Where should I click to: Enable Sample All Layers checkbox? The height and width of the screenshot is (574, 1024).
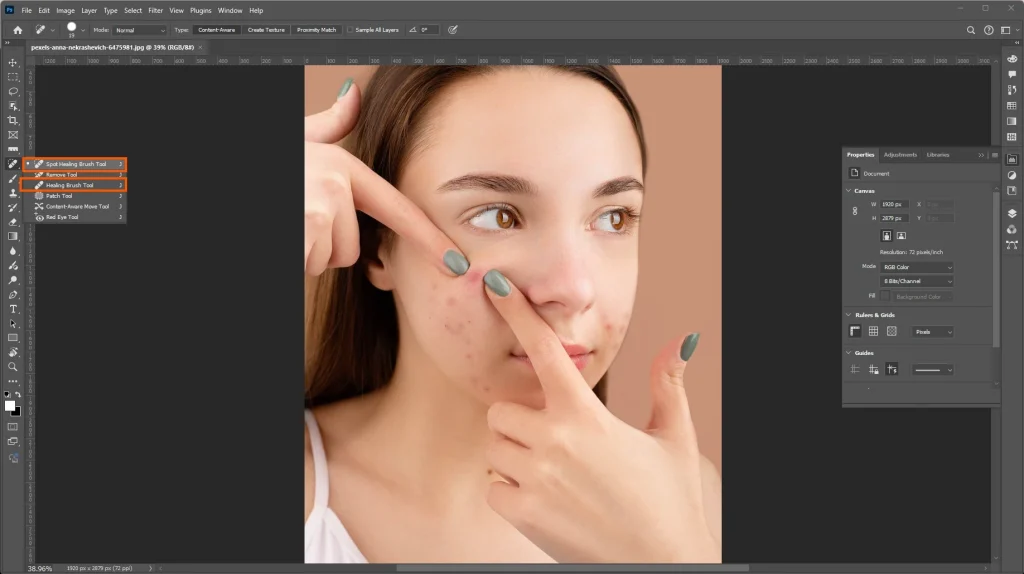tap(350, 30)
